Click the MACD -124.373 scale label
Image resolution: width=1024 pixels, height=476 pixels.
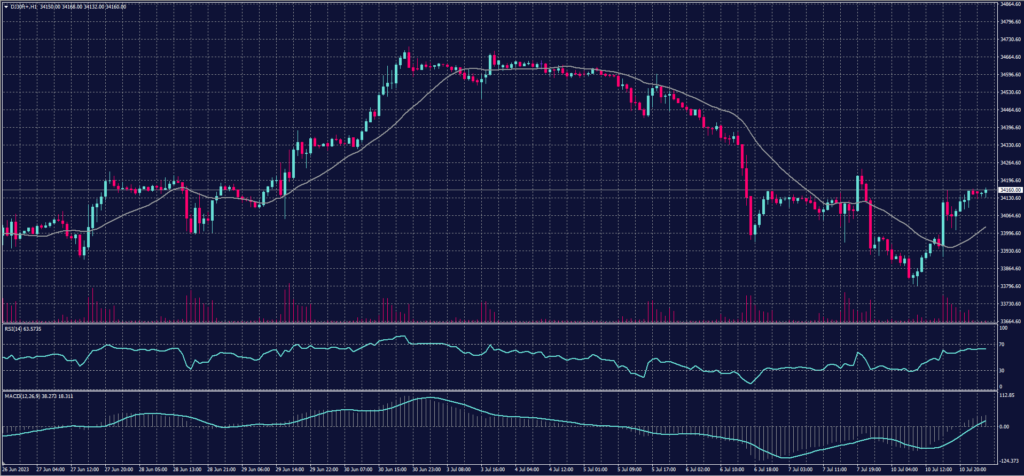(x=1003, y=459)
